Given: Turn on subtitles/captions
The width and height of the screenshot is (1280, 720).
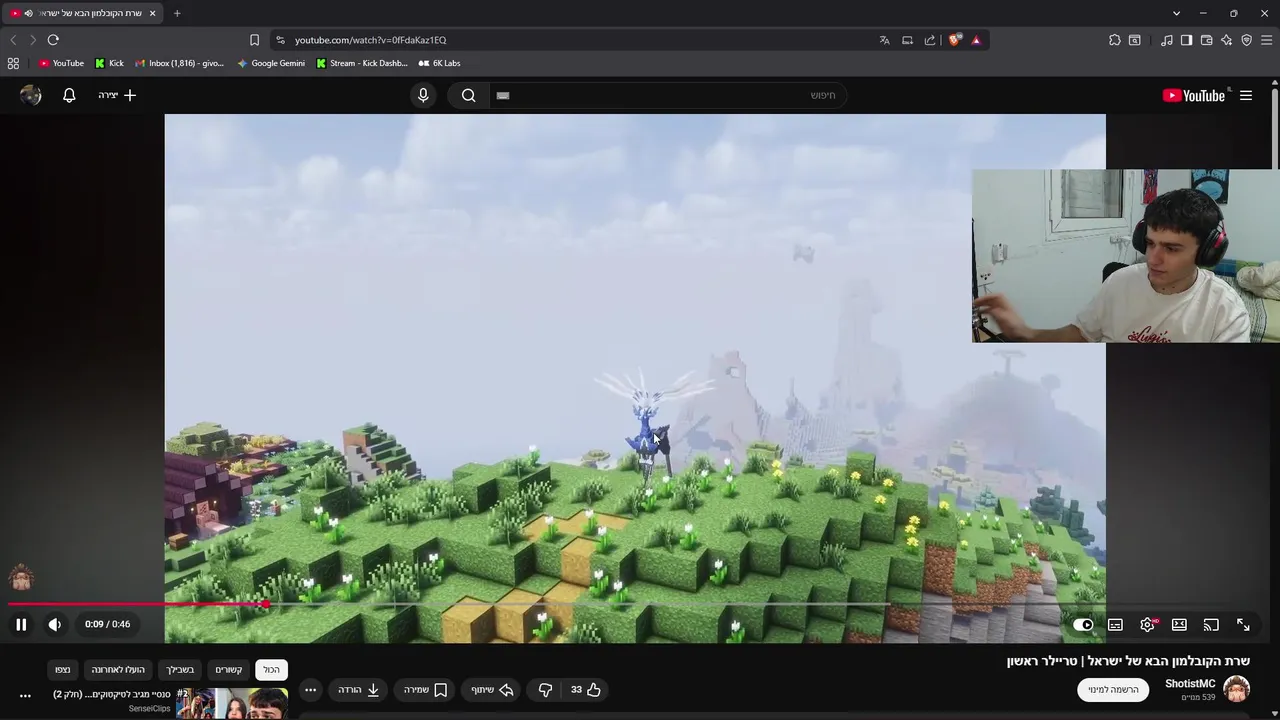Looking at the screenshot, I should click(x=1115, y=625).
